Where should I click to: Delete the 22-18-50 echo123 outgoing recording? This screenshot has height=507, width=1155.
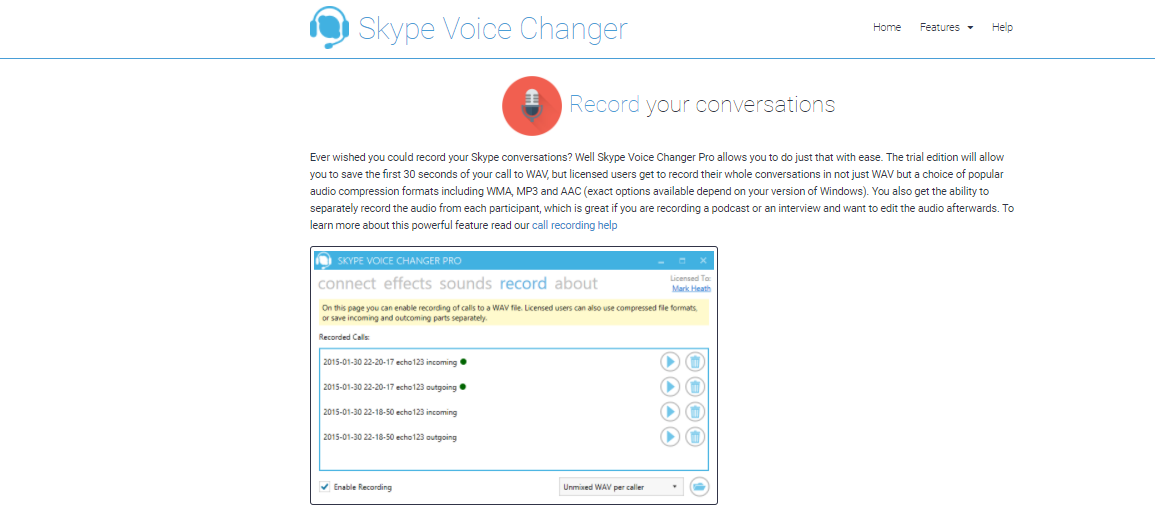click(x=695, y=437)
